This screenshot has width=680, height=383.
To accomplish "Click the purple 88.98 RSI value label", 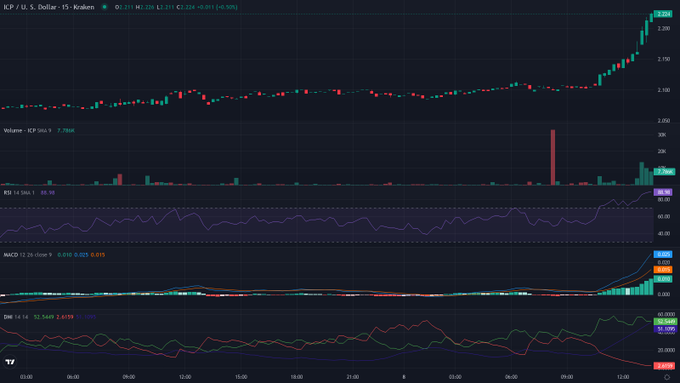I will (x=663, y=192).
